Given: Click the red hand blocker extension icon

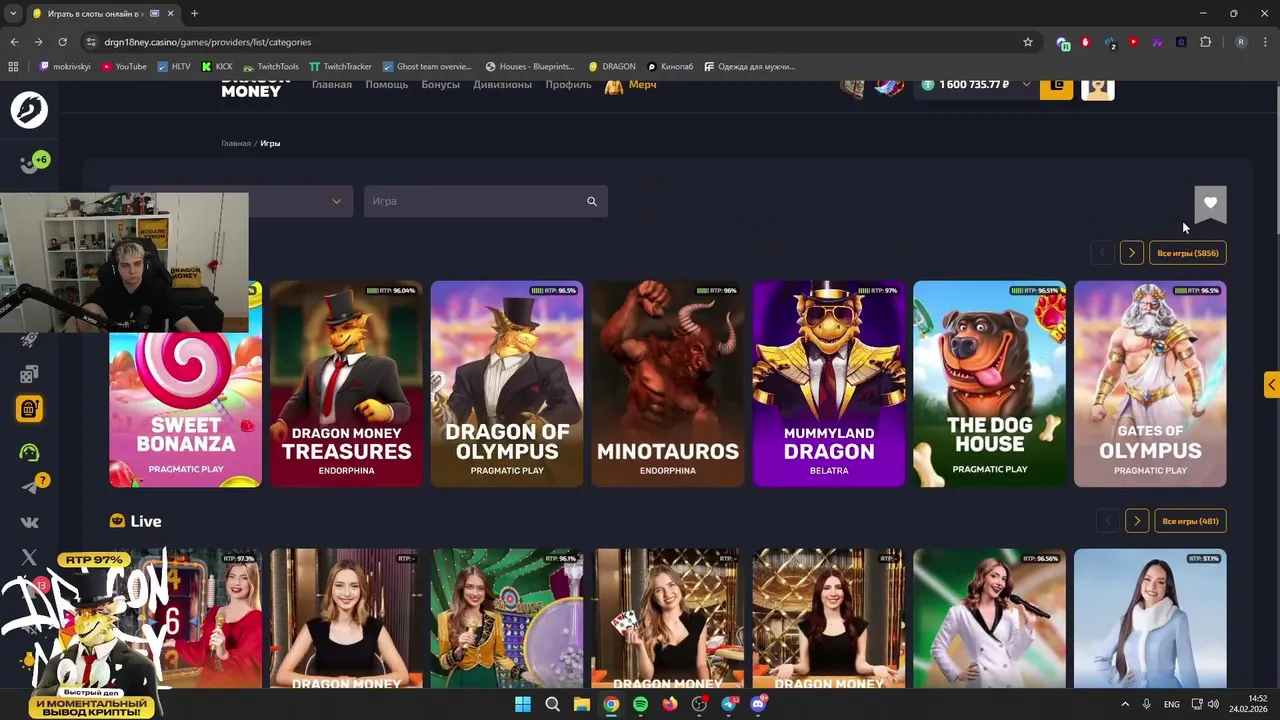Looking at the screenshot, I should (x=1085, y=42).
